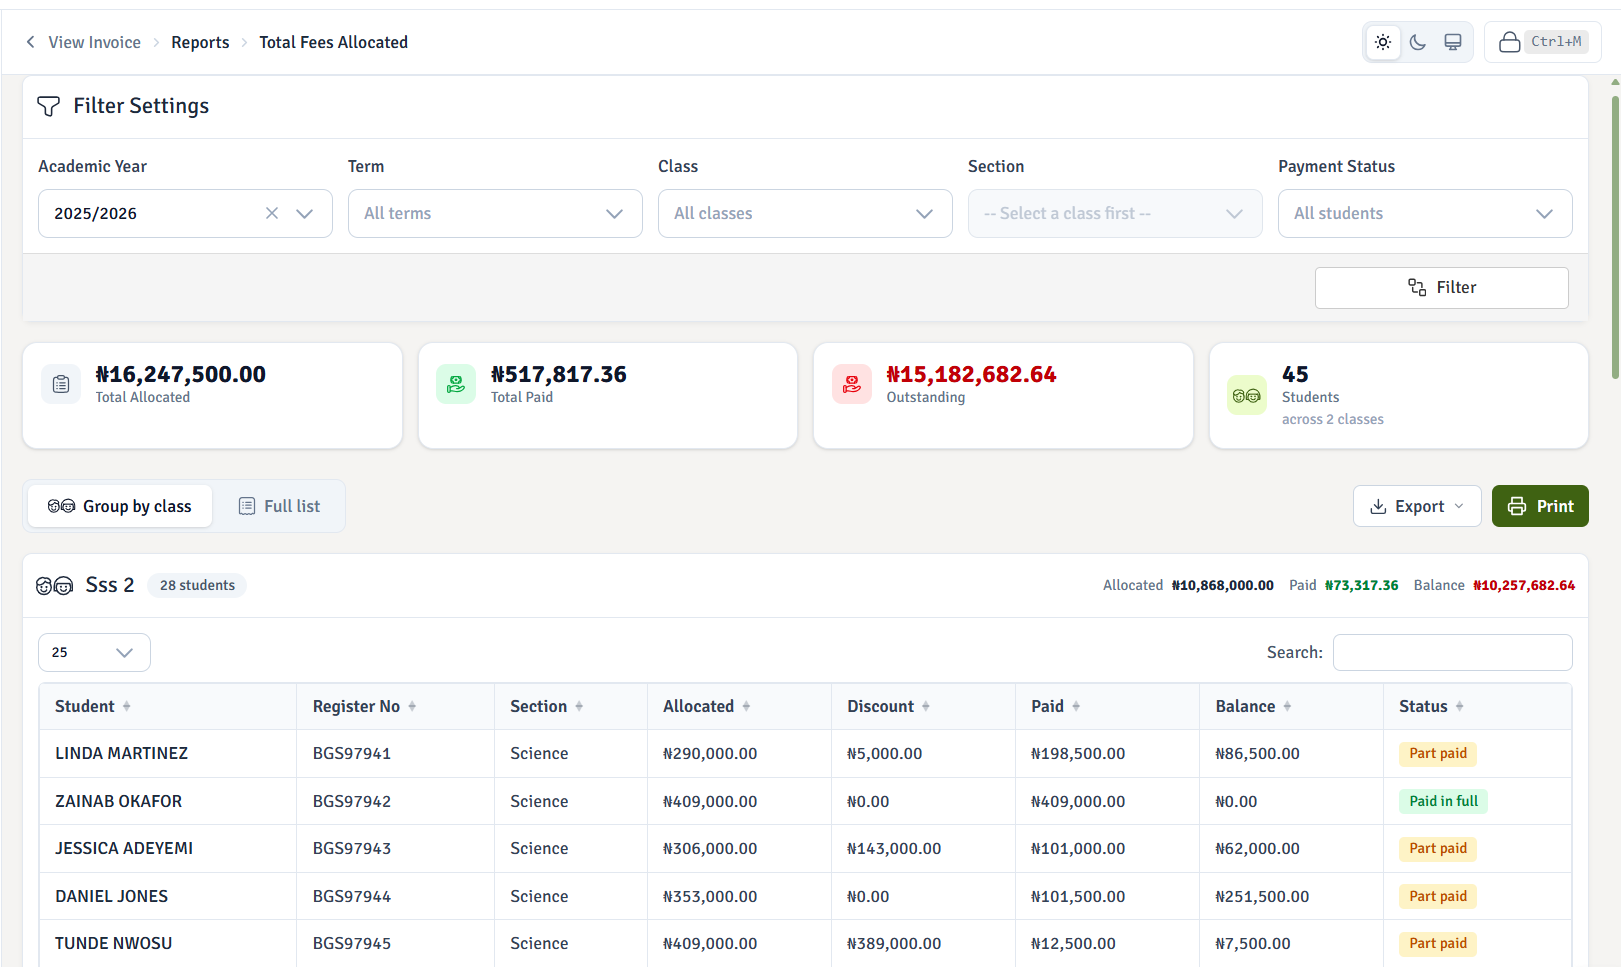This screenshot has width=1621, height=967.
Task: Go back using the left arrow icon
Action: (x=30, y=42)
